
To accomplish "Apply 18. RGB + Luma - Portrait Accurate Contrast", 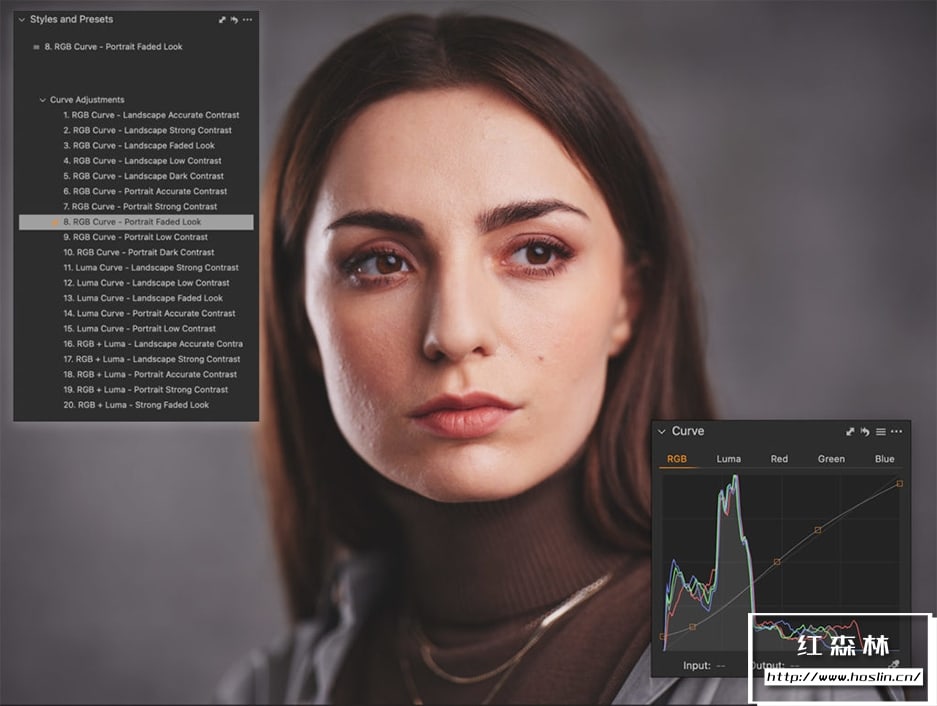I will 150,374.
